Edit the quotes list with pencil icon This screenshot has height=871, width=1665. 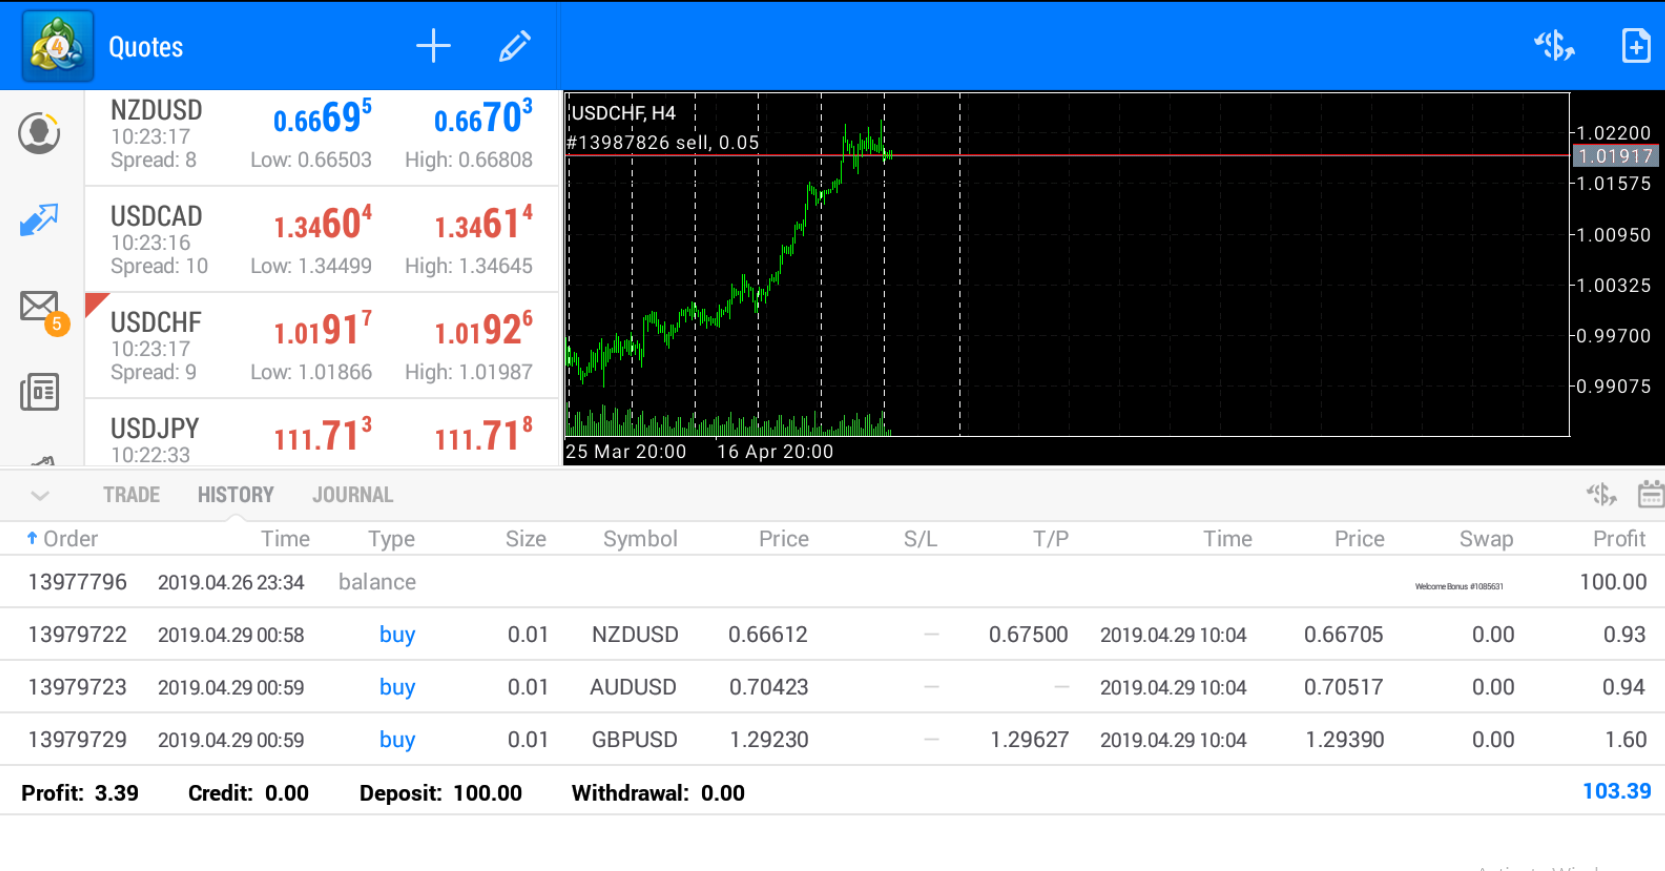click(514, 46)
